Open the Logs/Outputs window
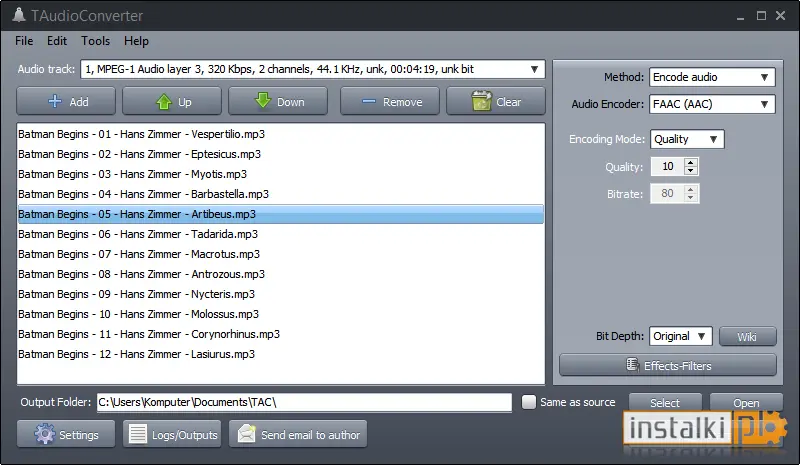Viewport: 800px width, 465px height. point(172,434)
